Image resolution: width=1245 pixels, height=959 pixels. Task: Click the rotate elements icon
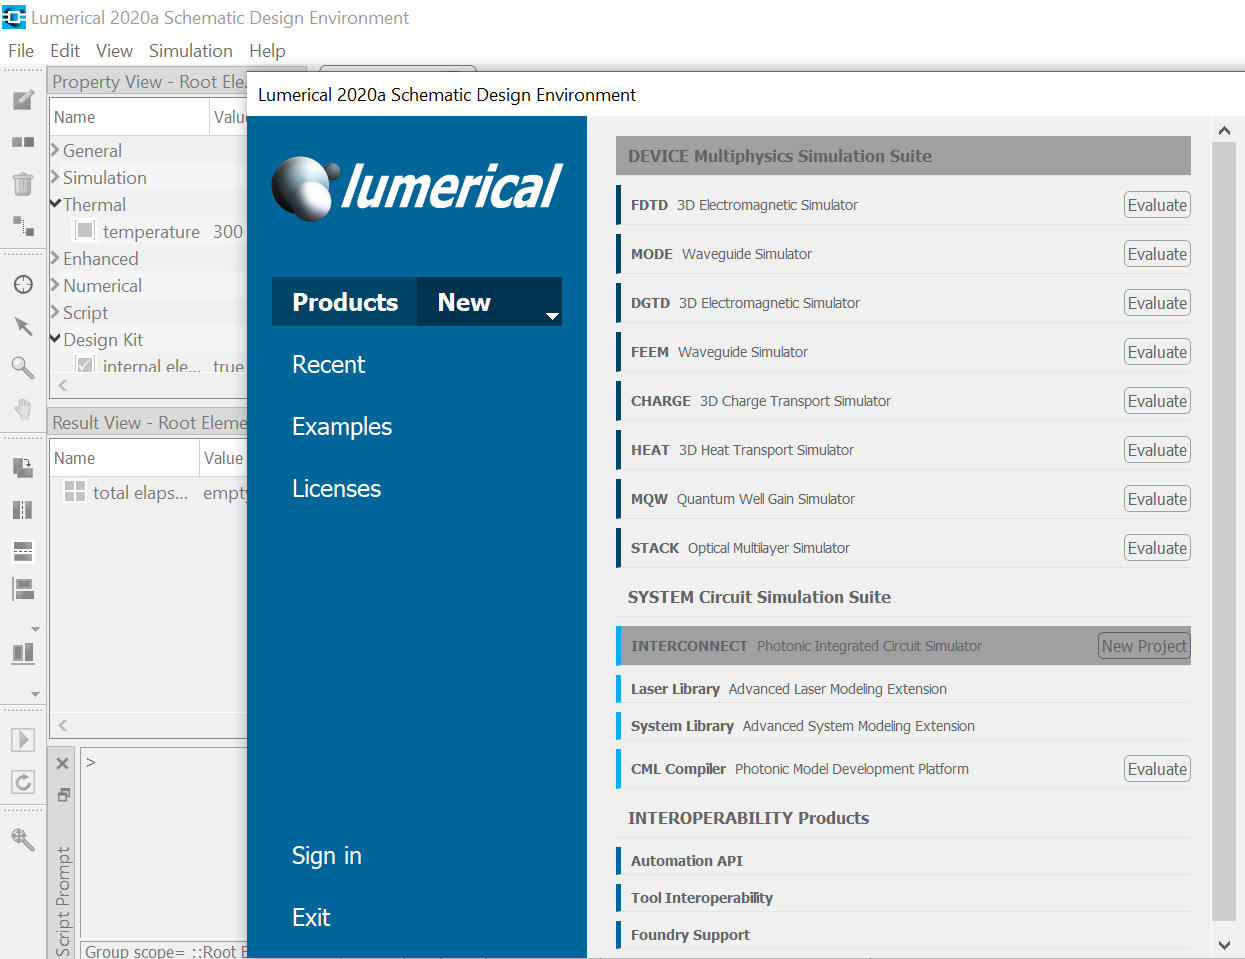(x=23, y=468)
